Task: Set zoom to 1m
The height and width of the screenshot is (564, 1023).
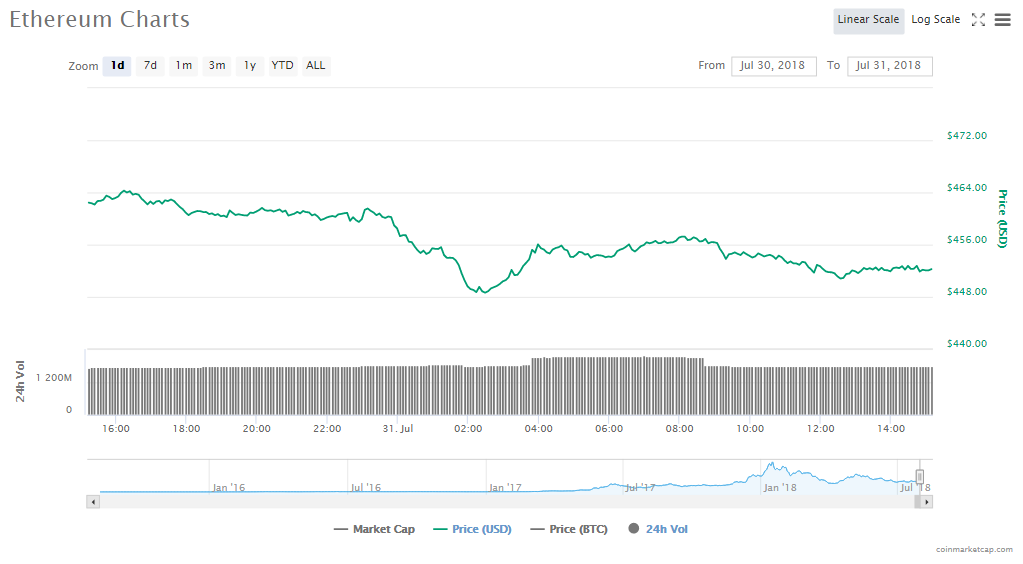Action: point(183,66)
